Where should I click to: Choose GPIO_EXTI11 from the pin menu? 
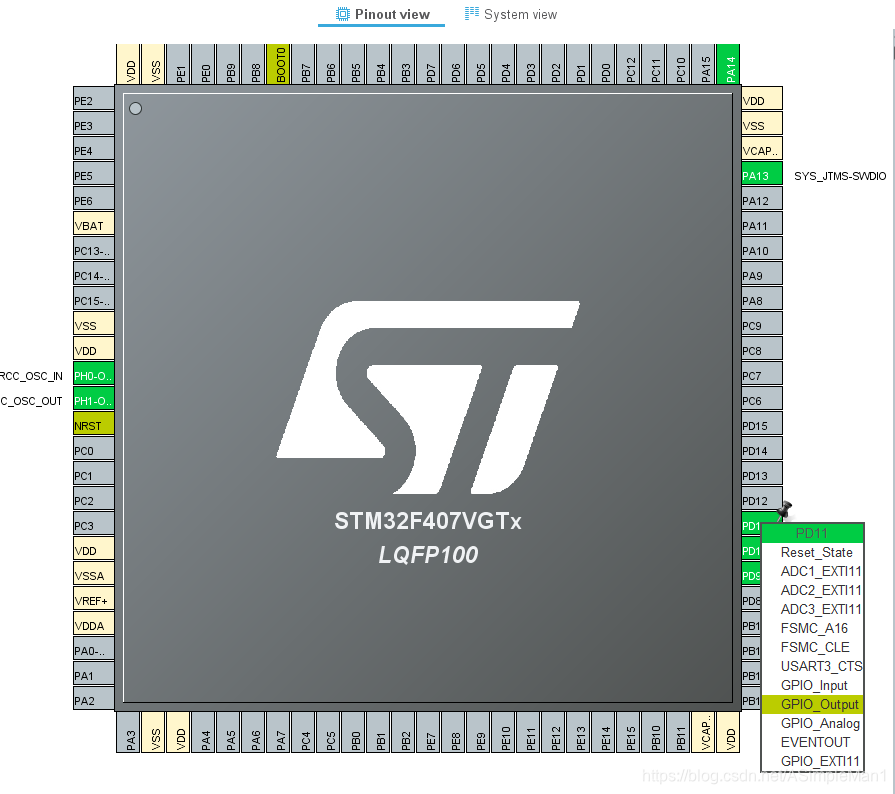812,761
